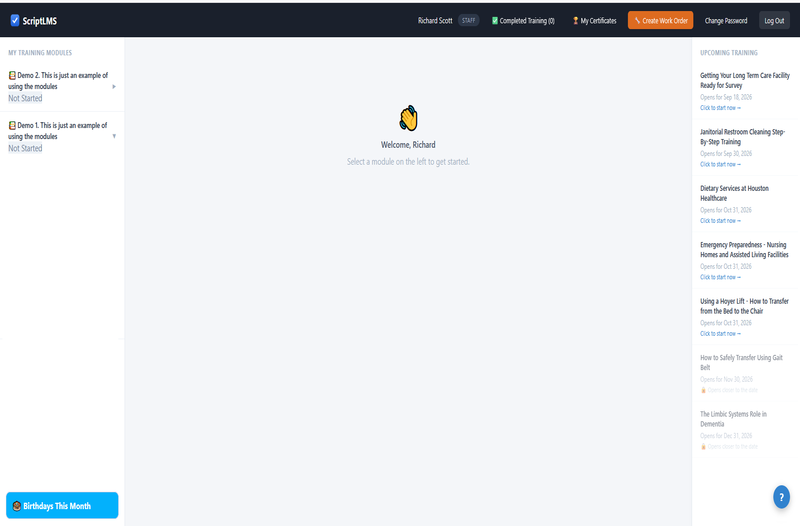800x526 pixels.
Task: Collapse the Demo 1 module arrow
Action: tap(114, 136)
